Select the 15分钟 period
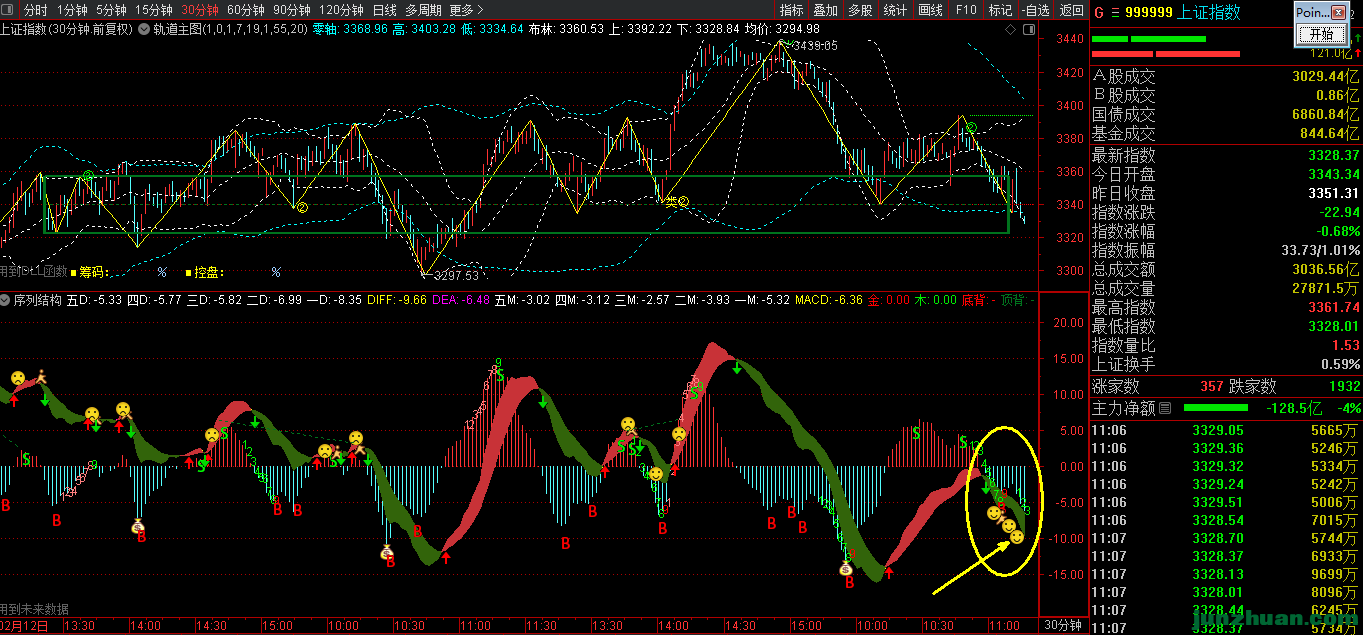 154,10
